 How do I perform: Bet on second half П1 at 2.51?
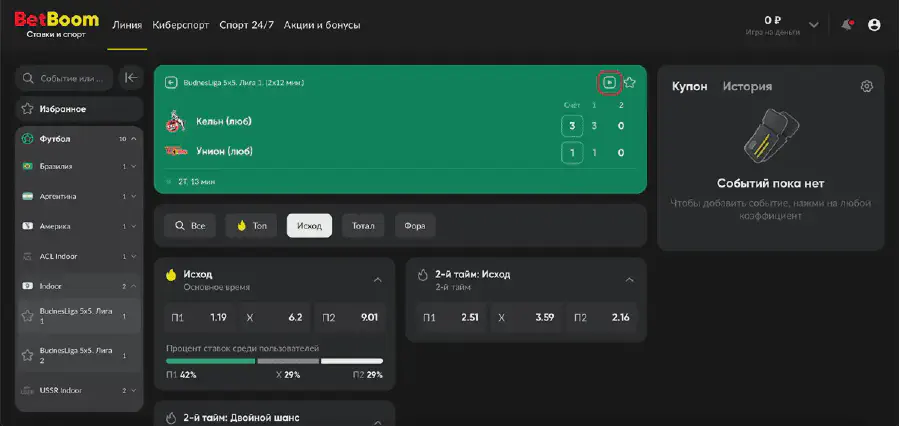pos(451,317)
